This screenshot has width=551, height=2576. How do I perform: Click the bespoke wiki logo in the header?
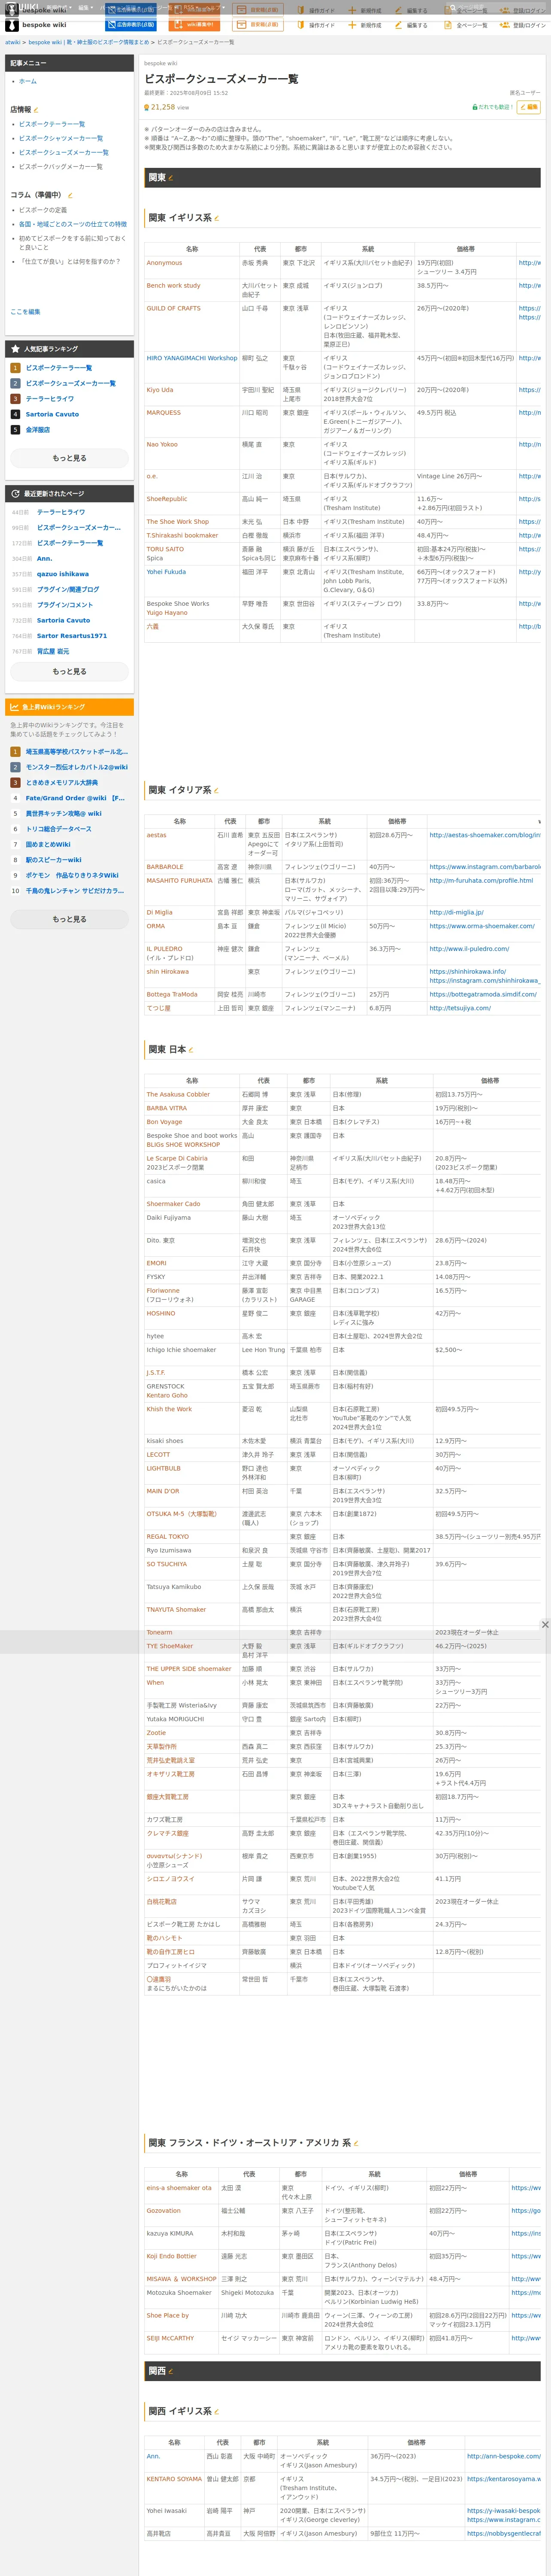click(x=36, y=25)
